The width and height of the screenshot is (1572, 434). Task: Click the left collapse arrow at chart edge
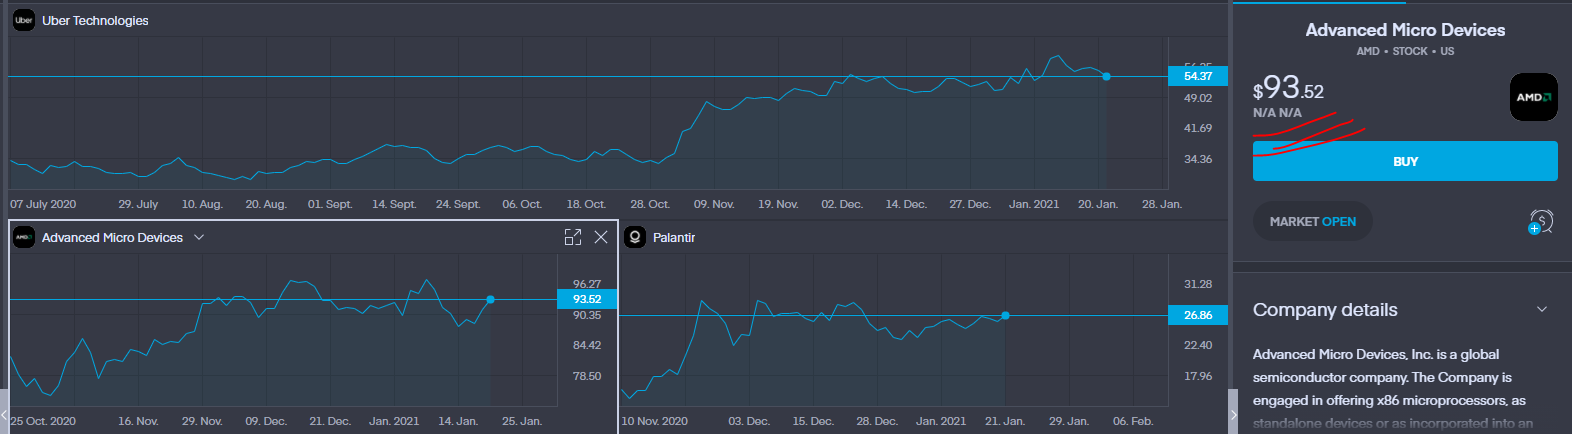coord(4,412)
